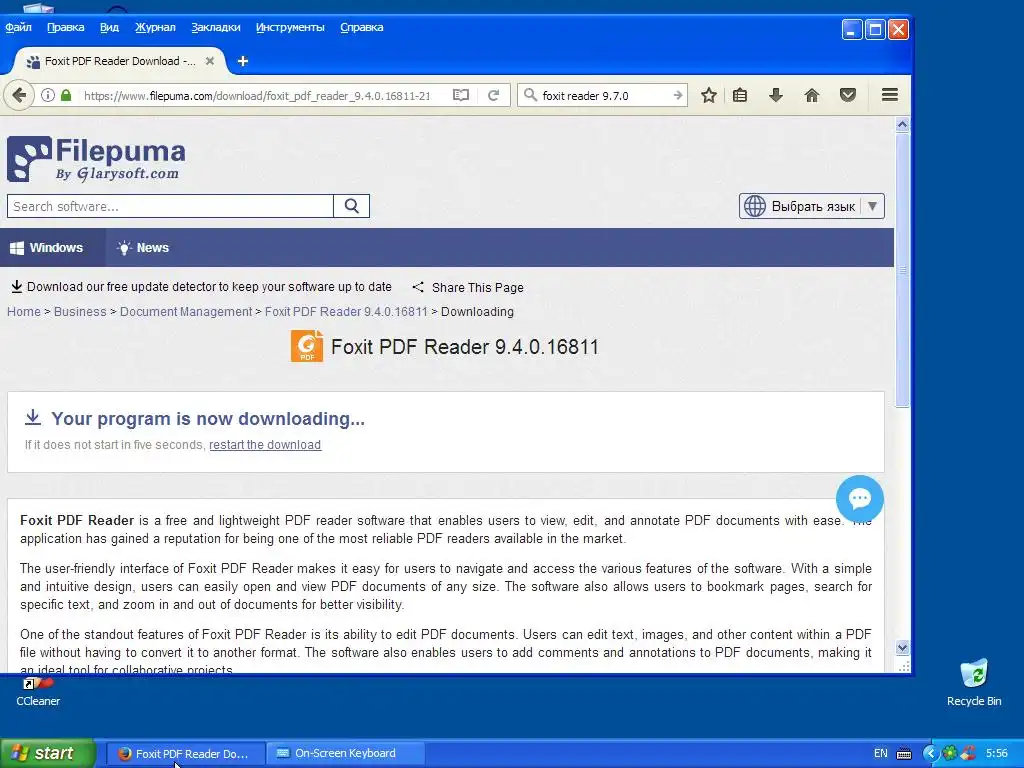The image size is (1024, 768).
Task: Open the Закладки menu
Action: [x=216, y=27]
